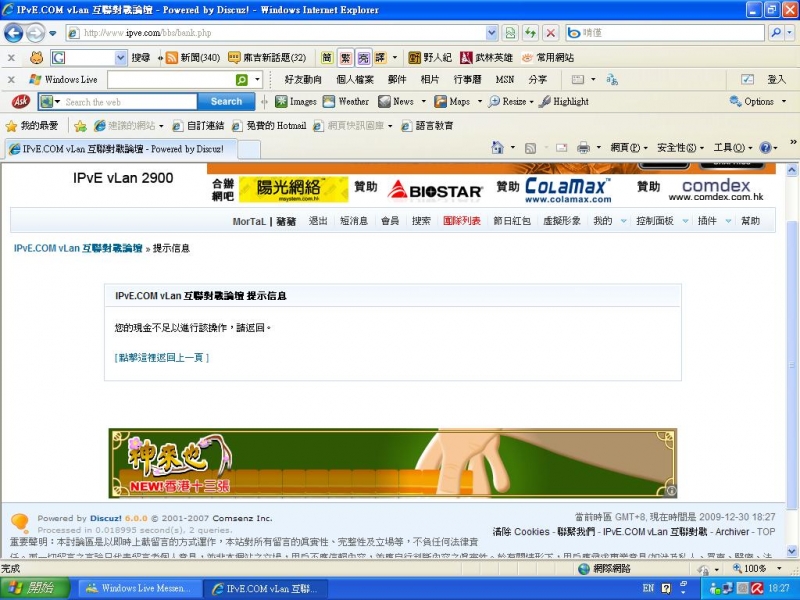Click the 簡 simplified Chinese conversion icon
Image resolution: width=800 pixels, height=600 pixels.
(x=327, y=58)
